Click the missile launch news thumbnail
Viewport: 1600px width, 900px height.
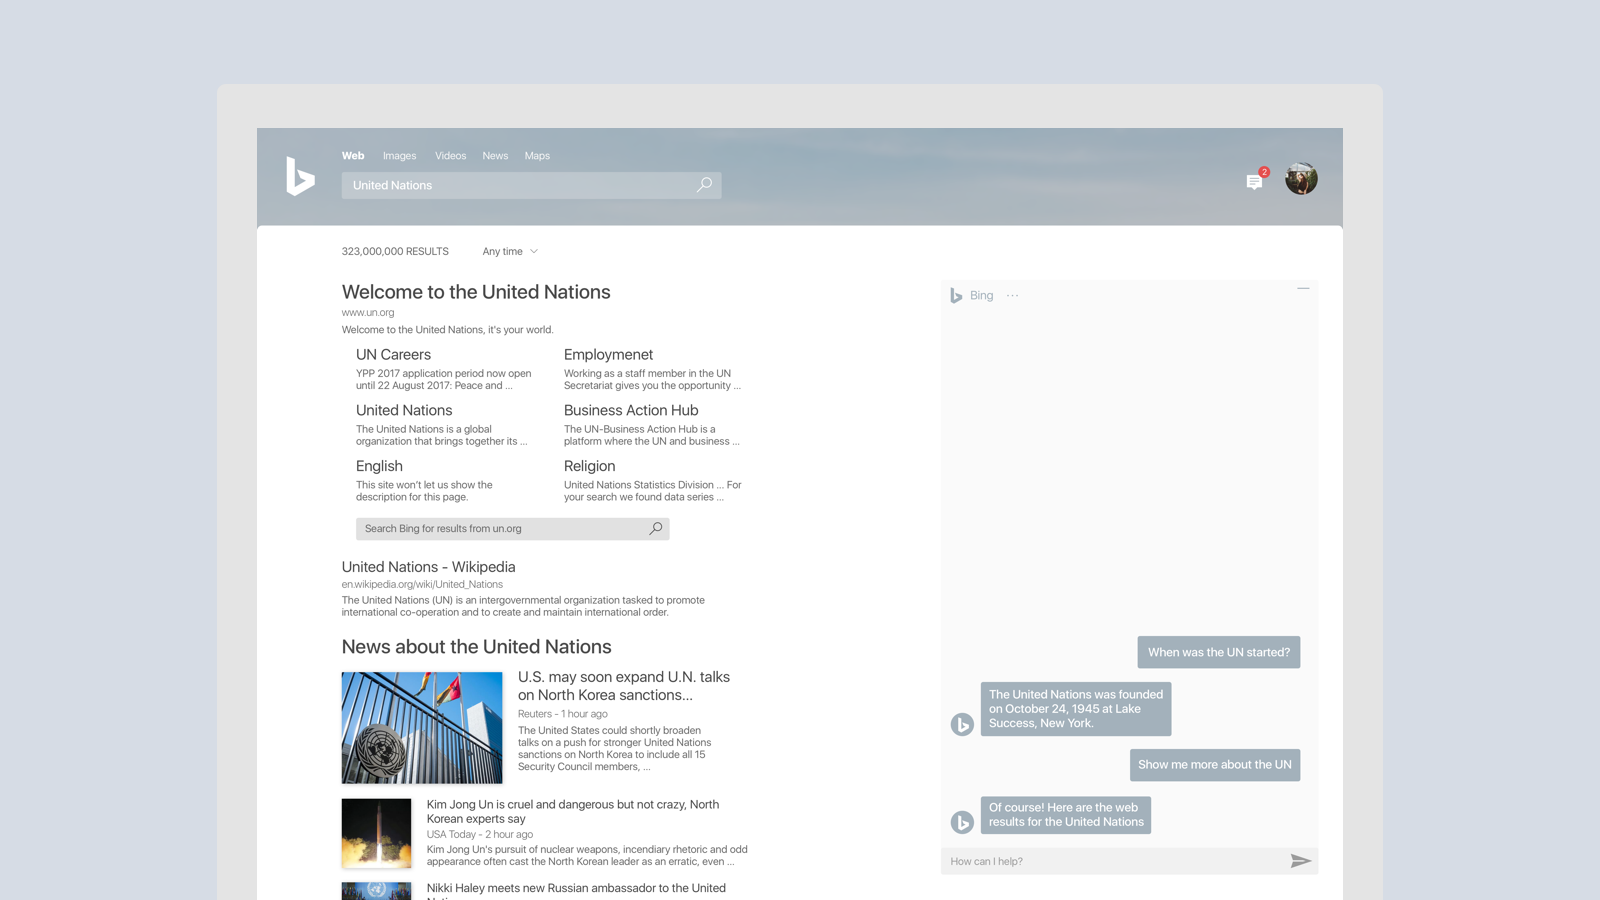(376, 833)
